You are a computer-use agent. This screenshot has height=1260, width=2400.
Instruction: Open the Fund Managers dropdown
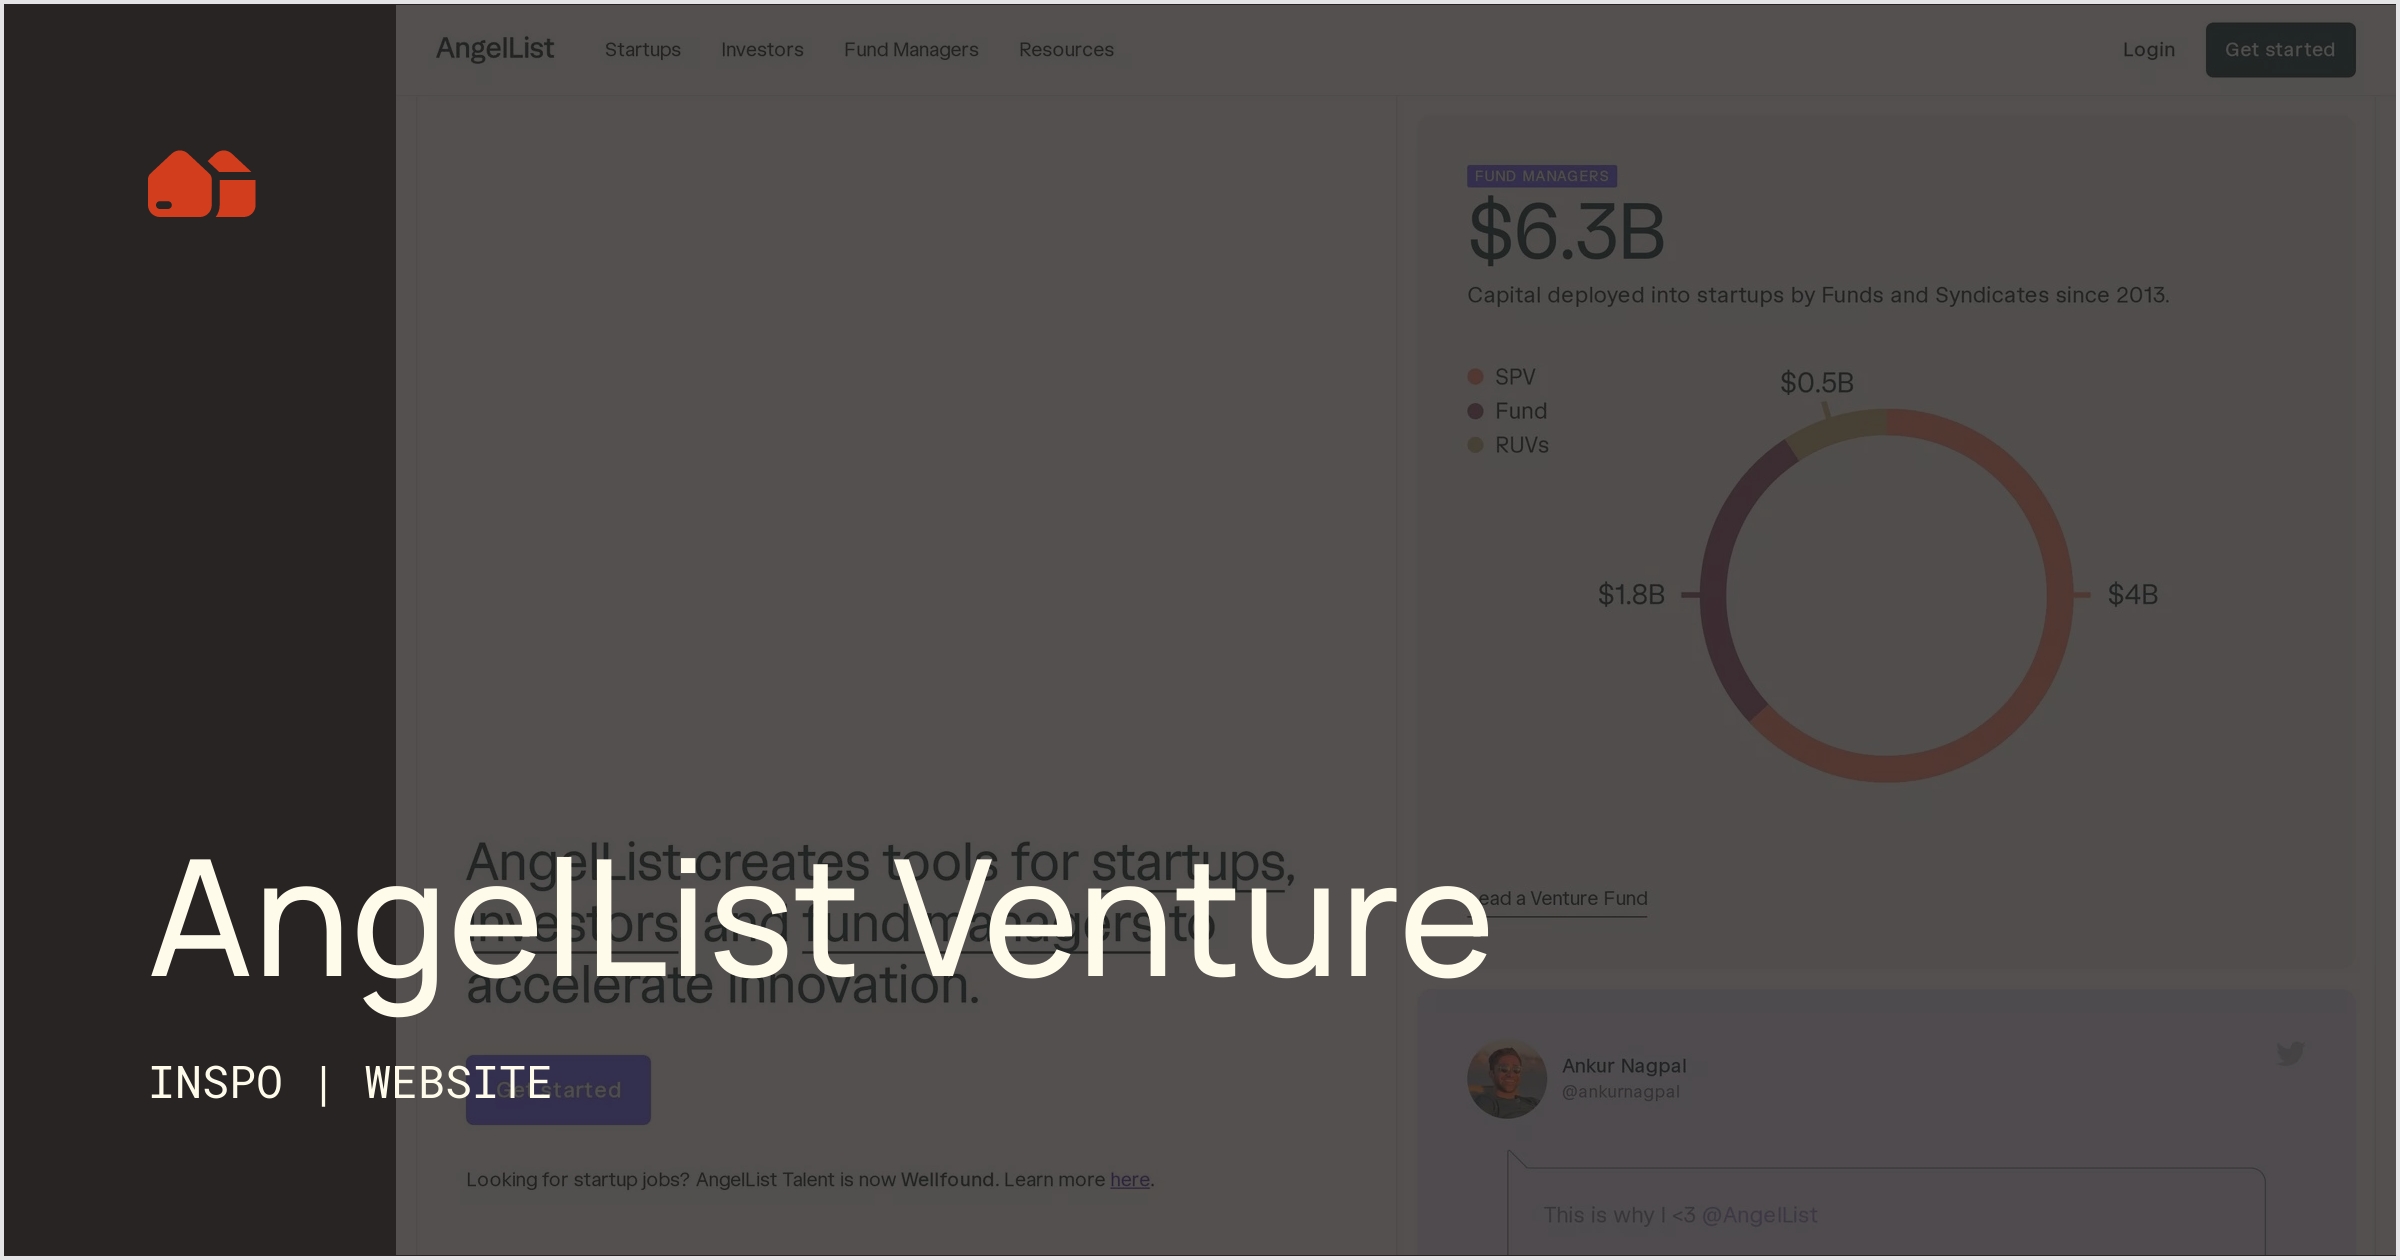pos(911,49)
